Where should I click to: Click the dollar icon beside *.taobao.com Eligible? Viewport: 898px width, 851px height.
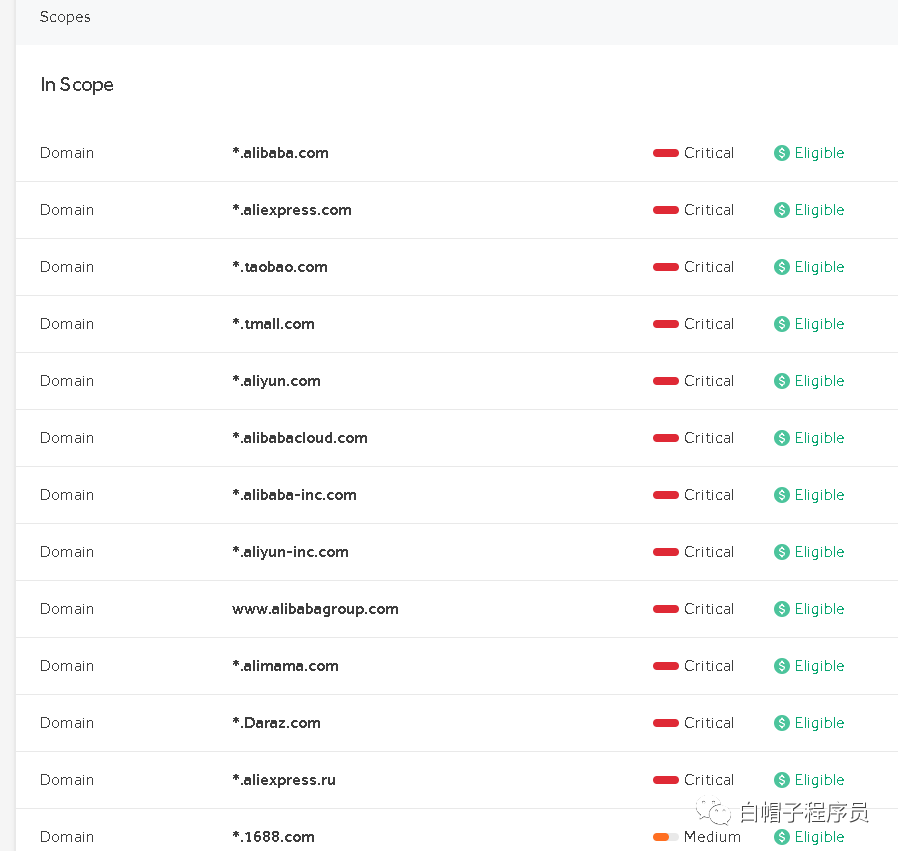782,267
